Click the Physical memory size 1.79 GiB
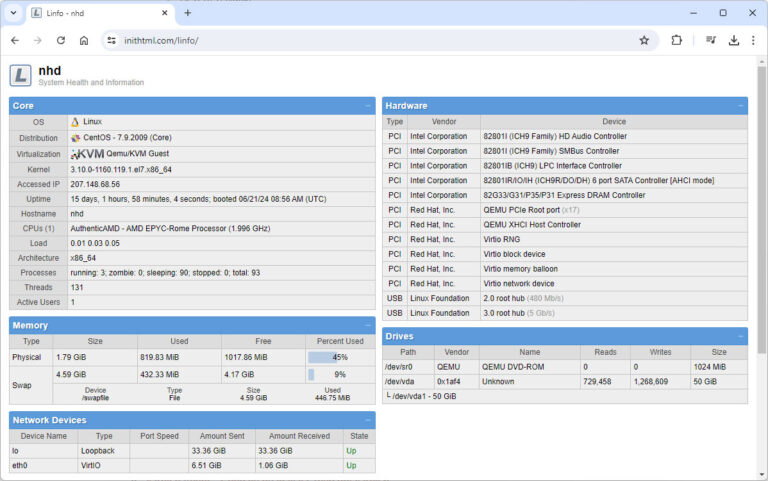 pyautogui.click(x=71, y=357)
